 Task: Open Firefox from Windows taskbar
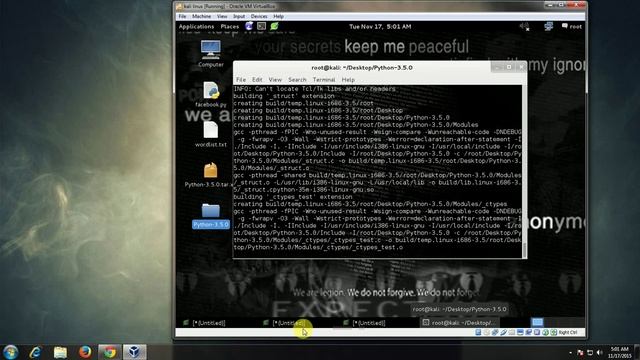(x=85, y=352)
